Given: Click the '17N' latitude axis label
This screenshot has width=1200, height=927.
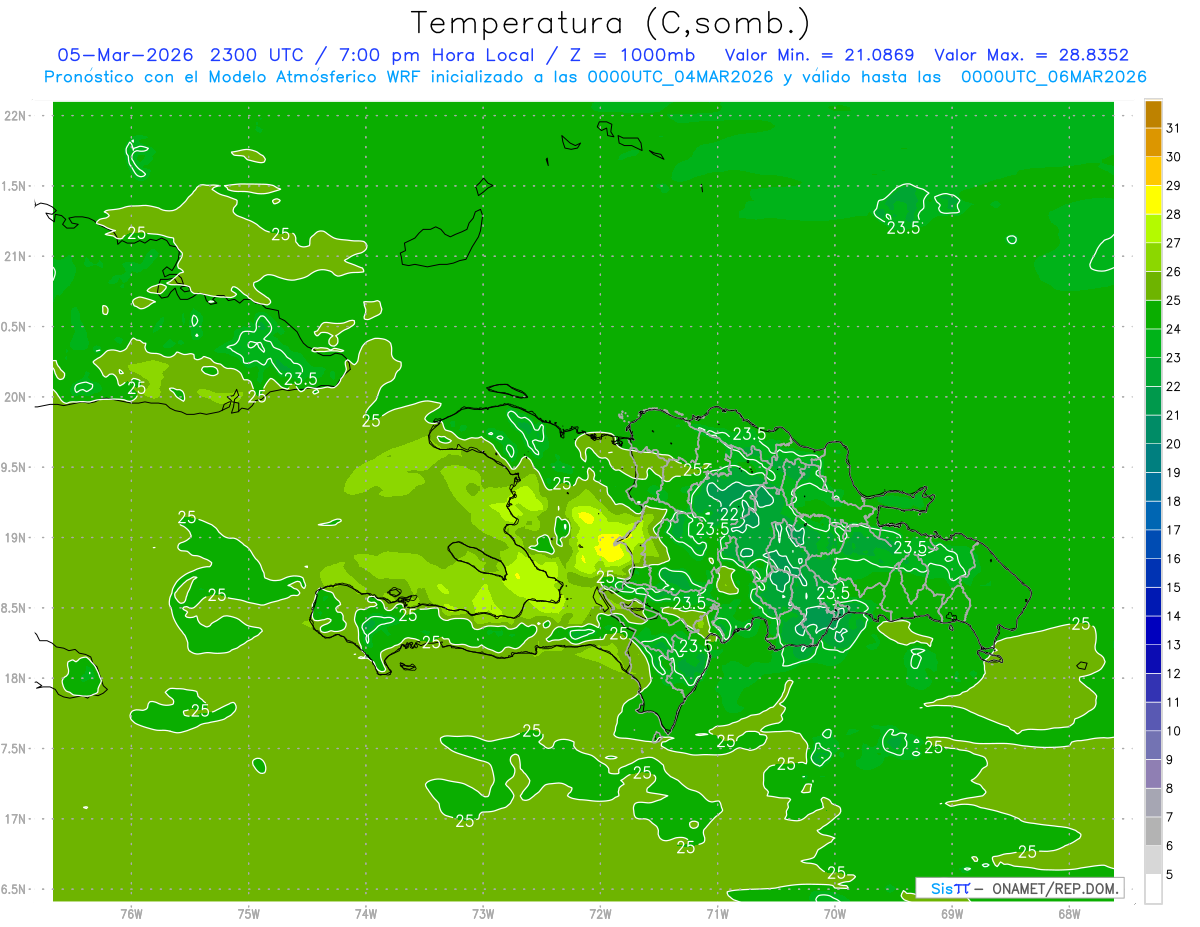Looking at the screenshot, I should 17,819.
